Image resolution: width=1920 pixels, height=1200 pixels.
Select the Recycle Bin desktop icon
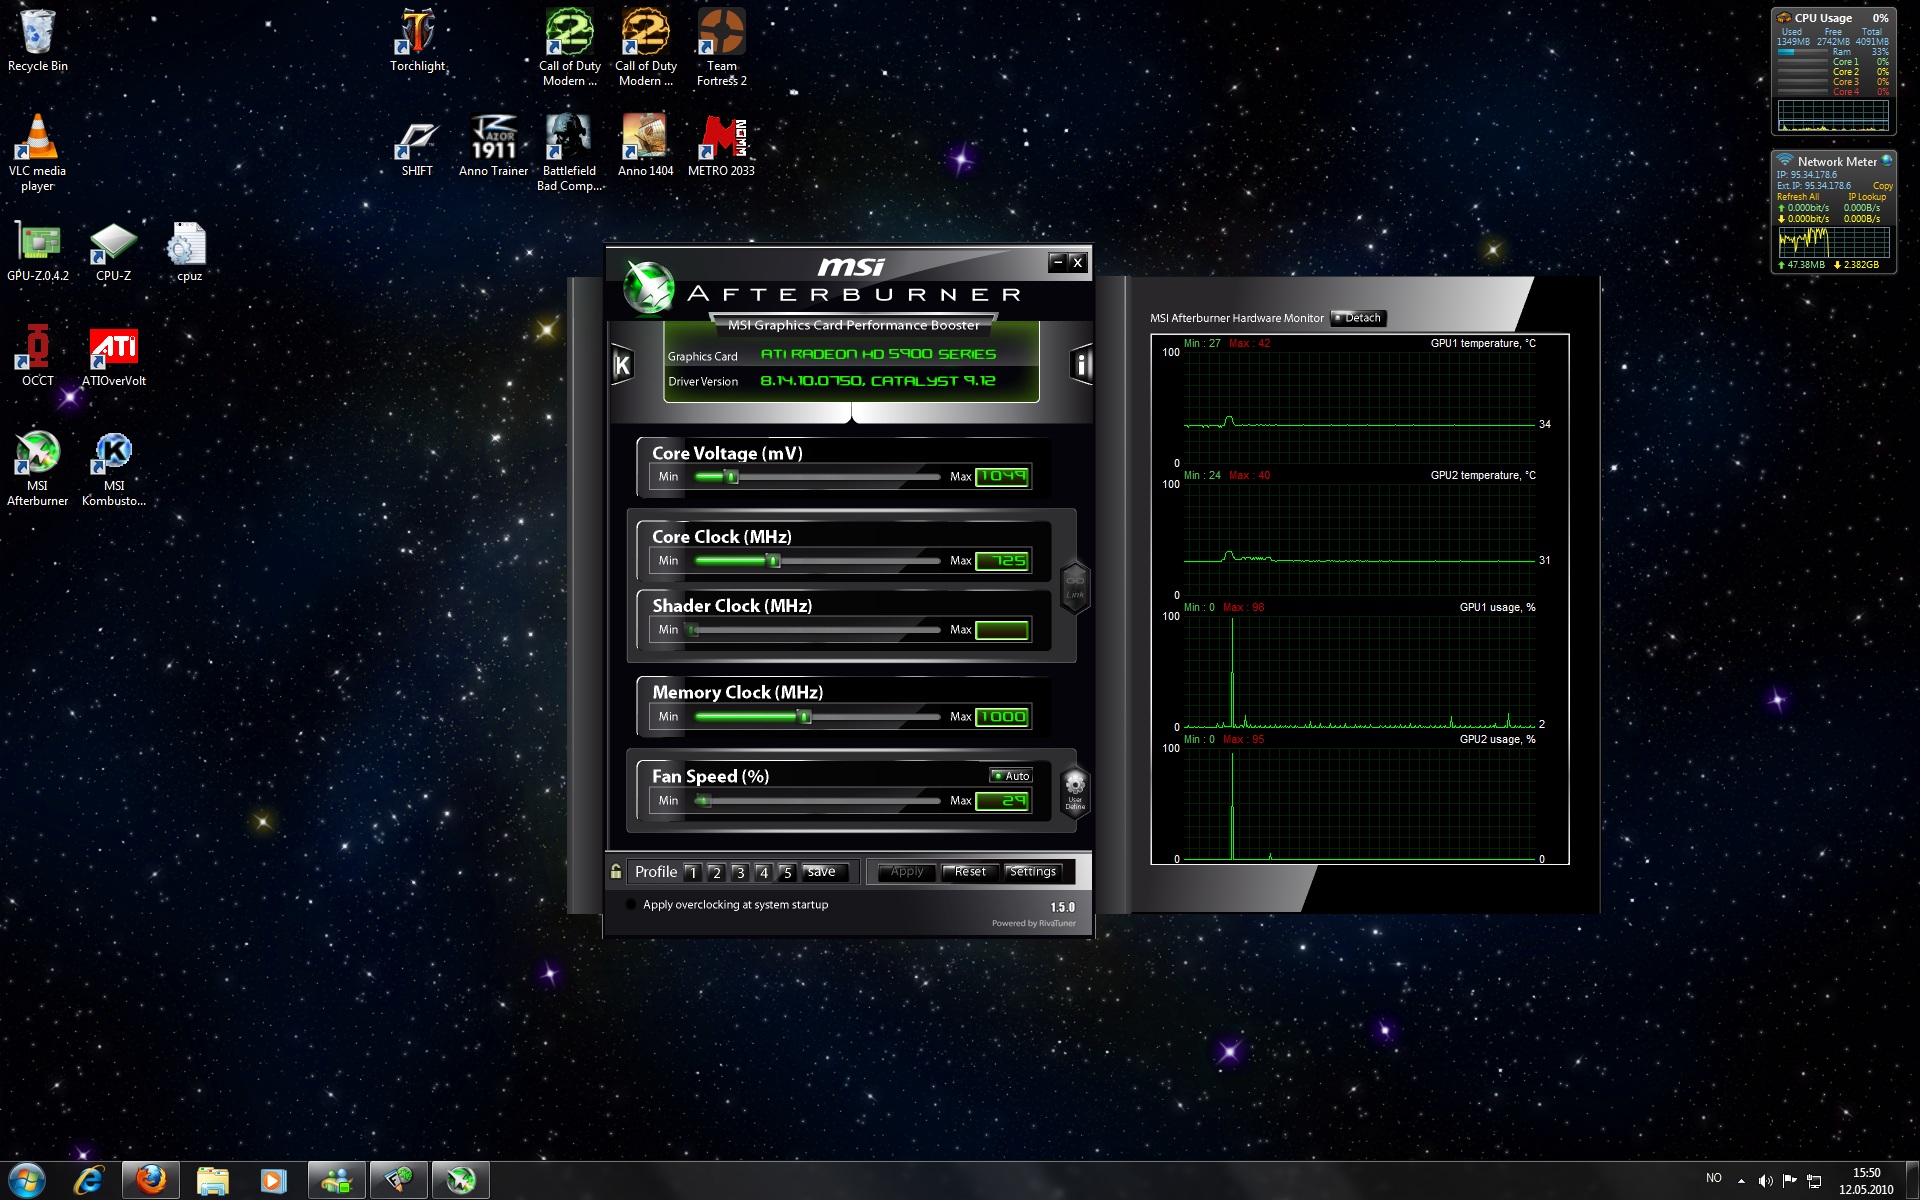(38, 41)
